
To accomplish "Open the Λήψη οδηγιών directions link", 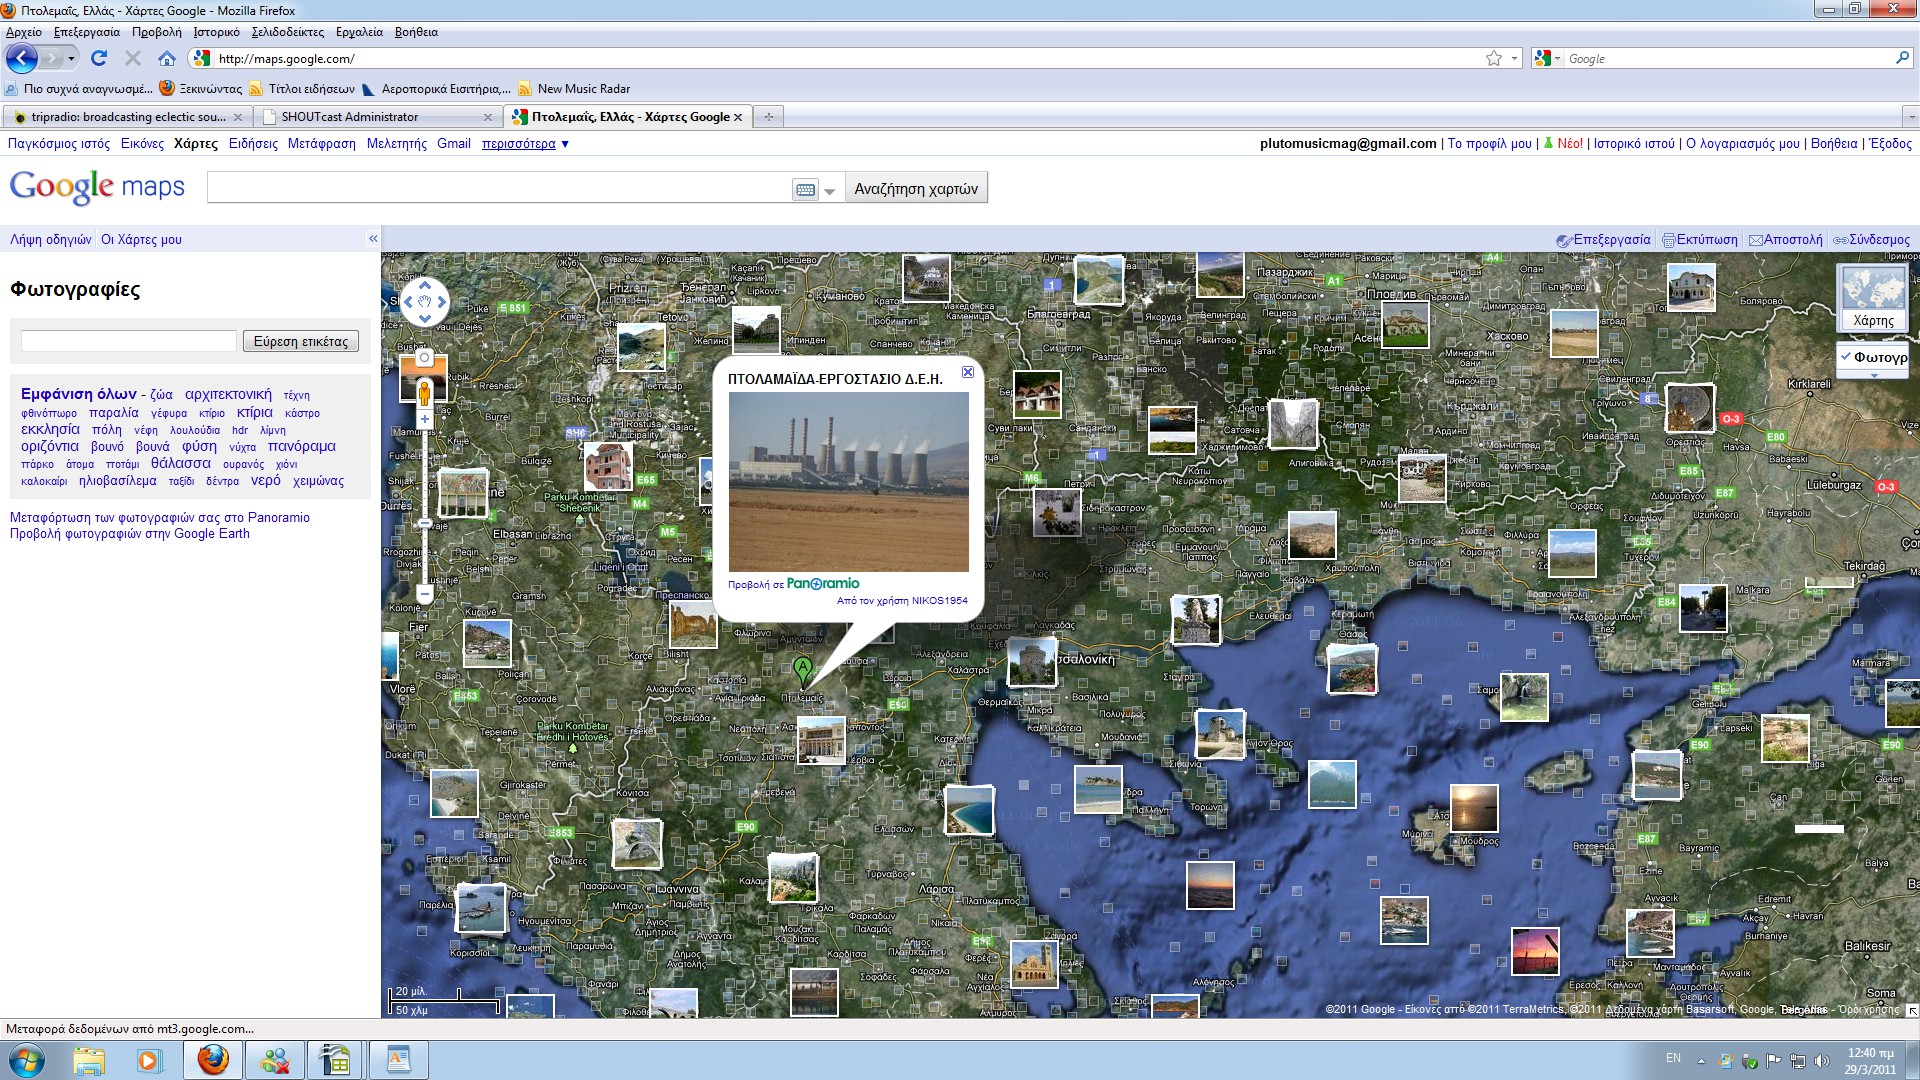I will coord(51,240).
